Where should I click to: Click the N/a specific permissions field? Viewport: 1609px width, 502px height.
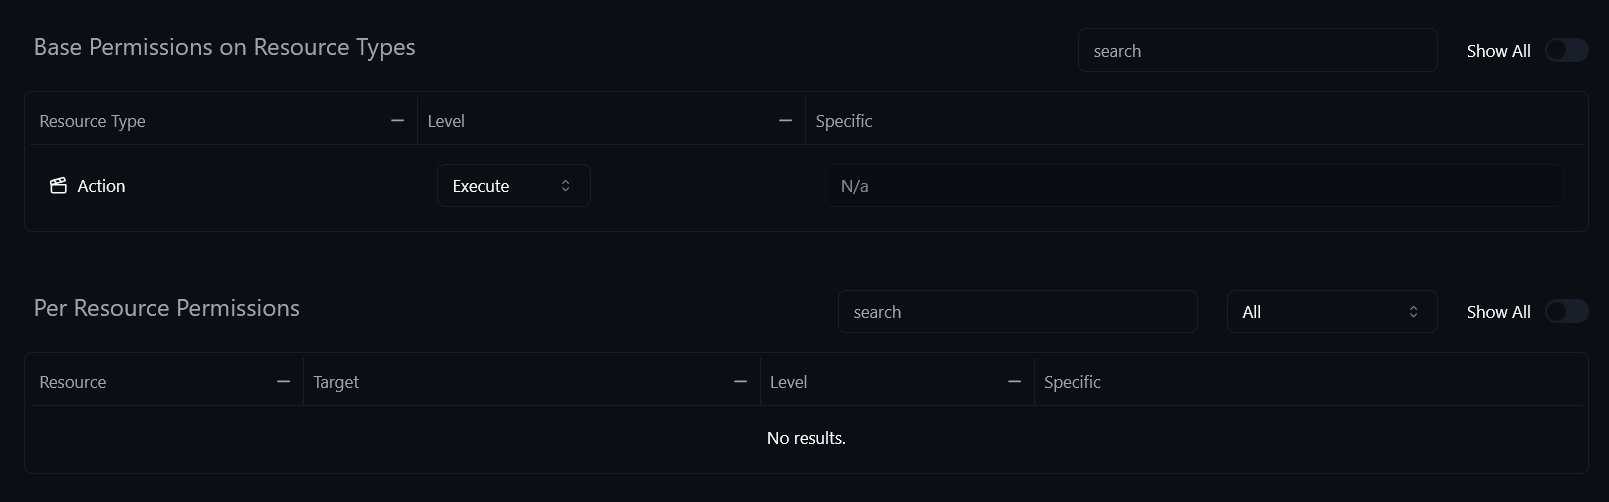point(1193,186)
